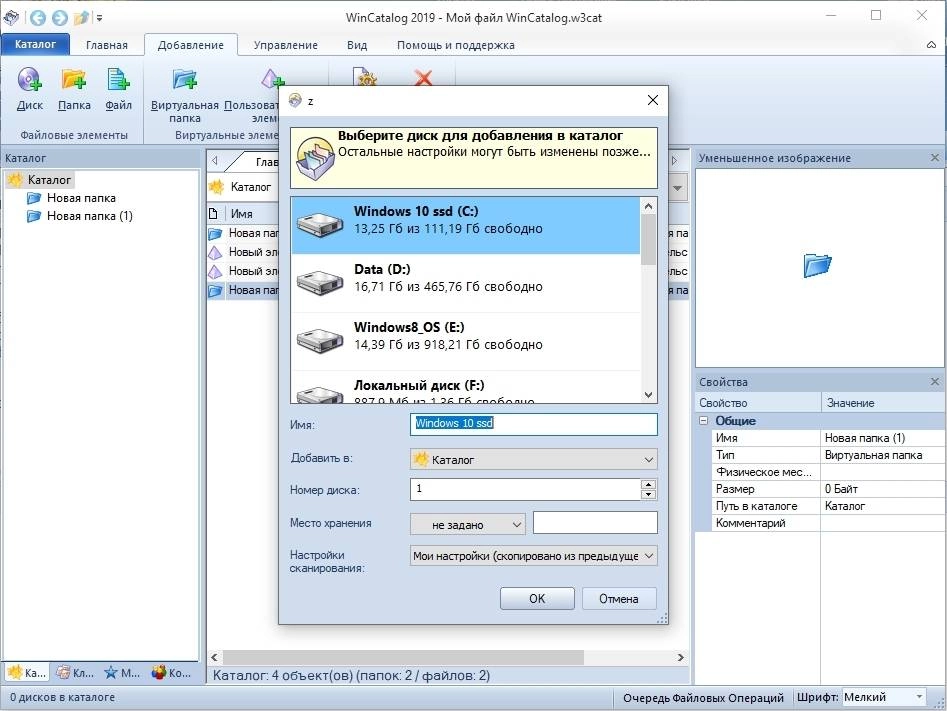The height and width of the screenshot is (711, 947).
Task: Click the folder-up icon in the quick access bar
Action: pos(81,18)
